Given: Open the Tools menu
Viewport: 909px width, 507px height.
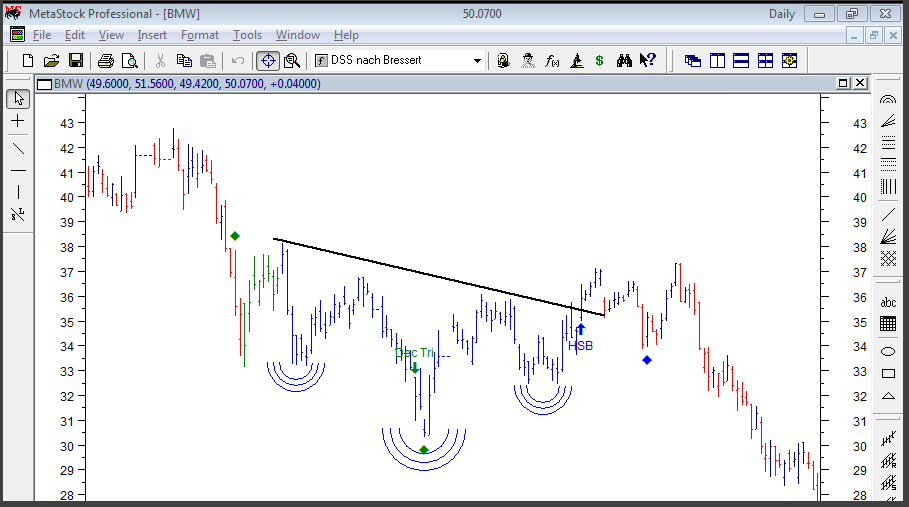Looking at the screenshot, I should click(x=248, y=35).
